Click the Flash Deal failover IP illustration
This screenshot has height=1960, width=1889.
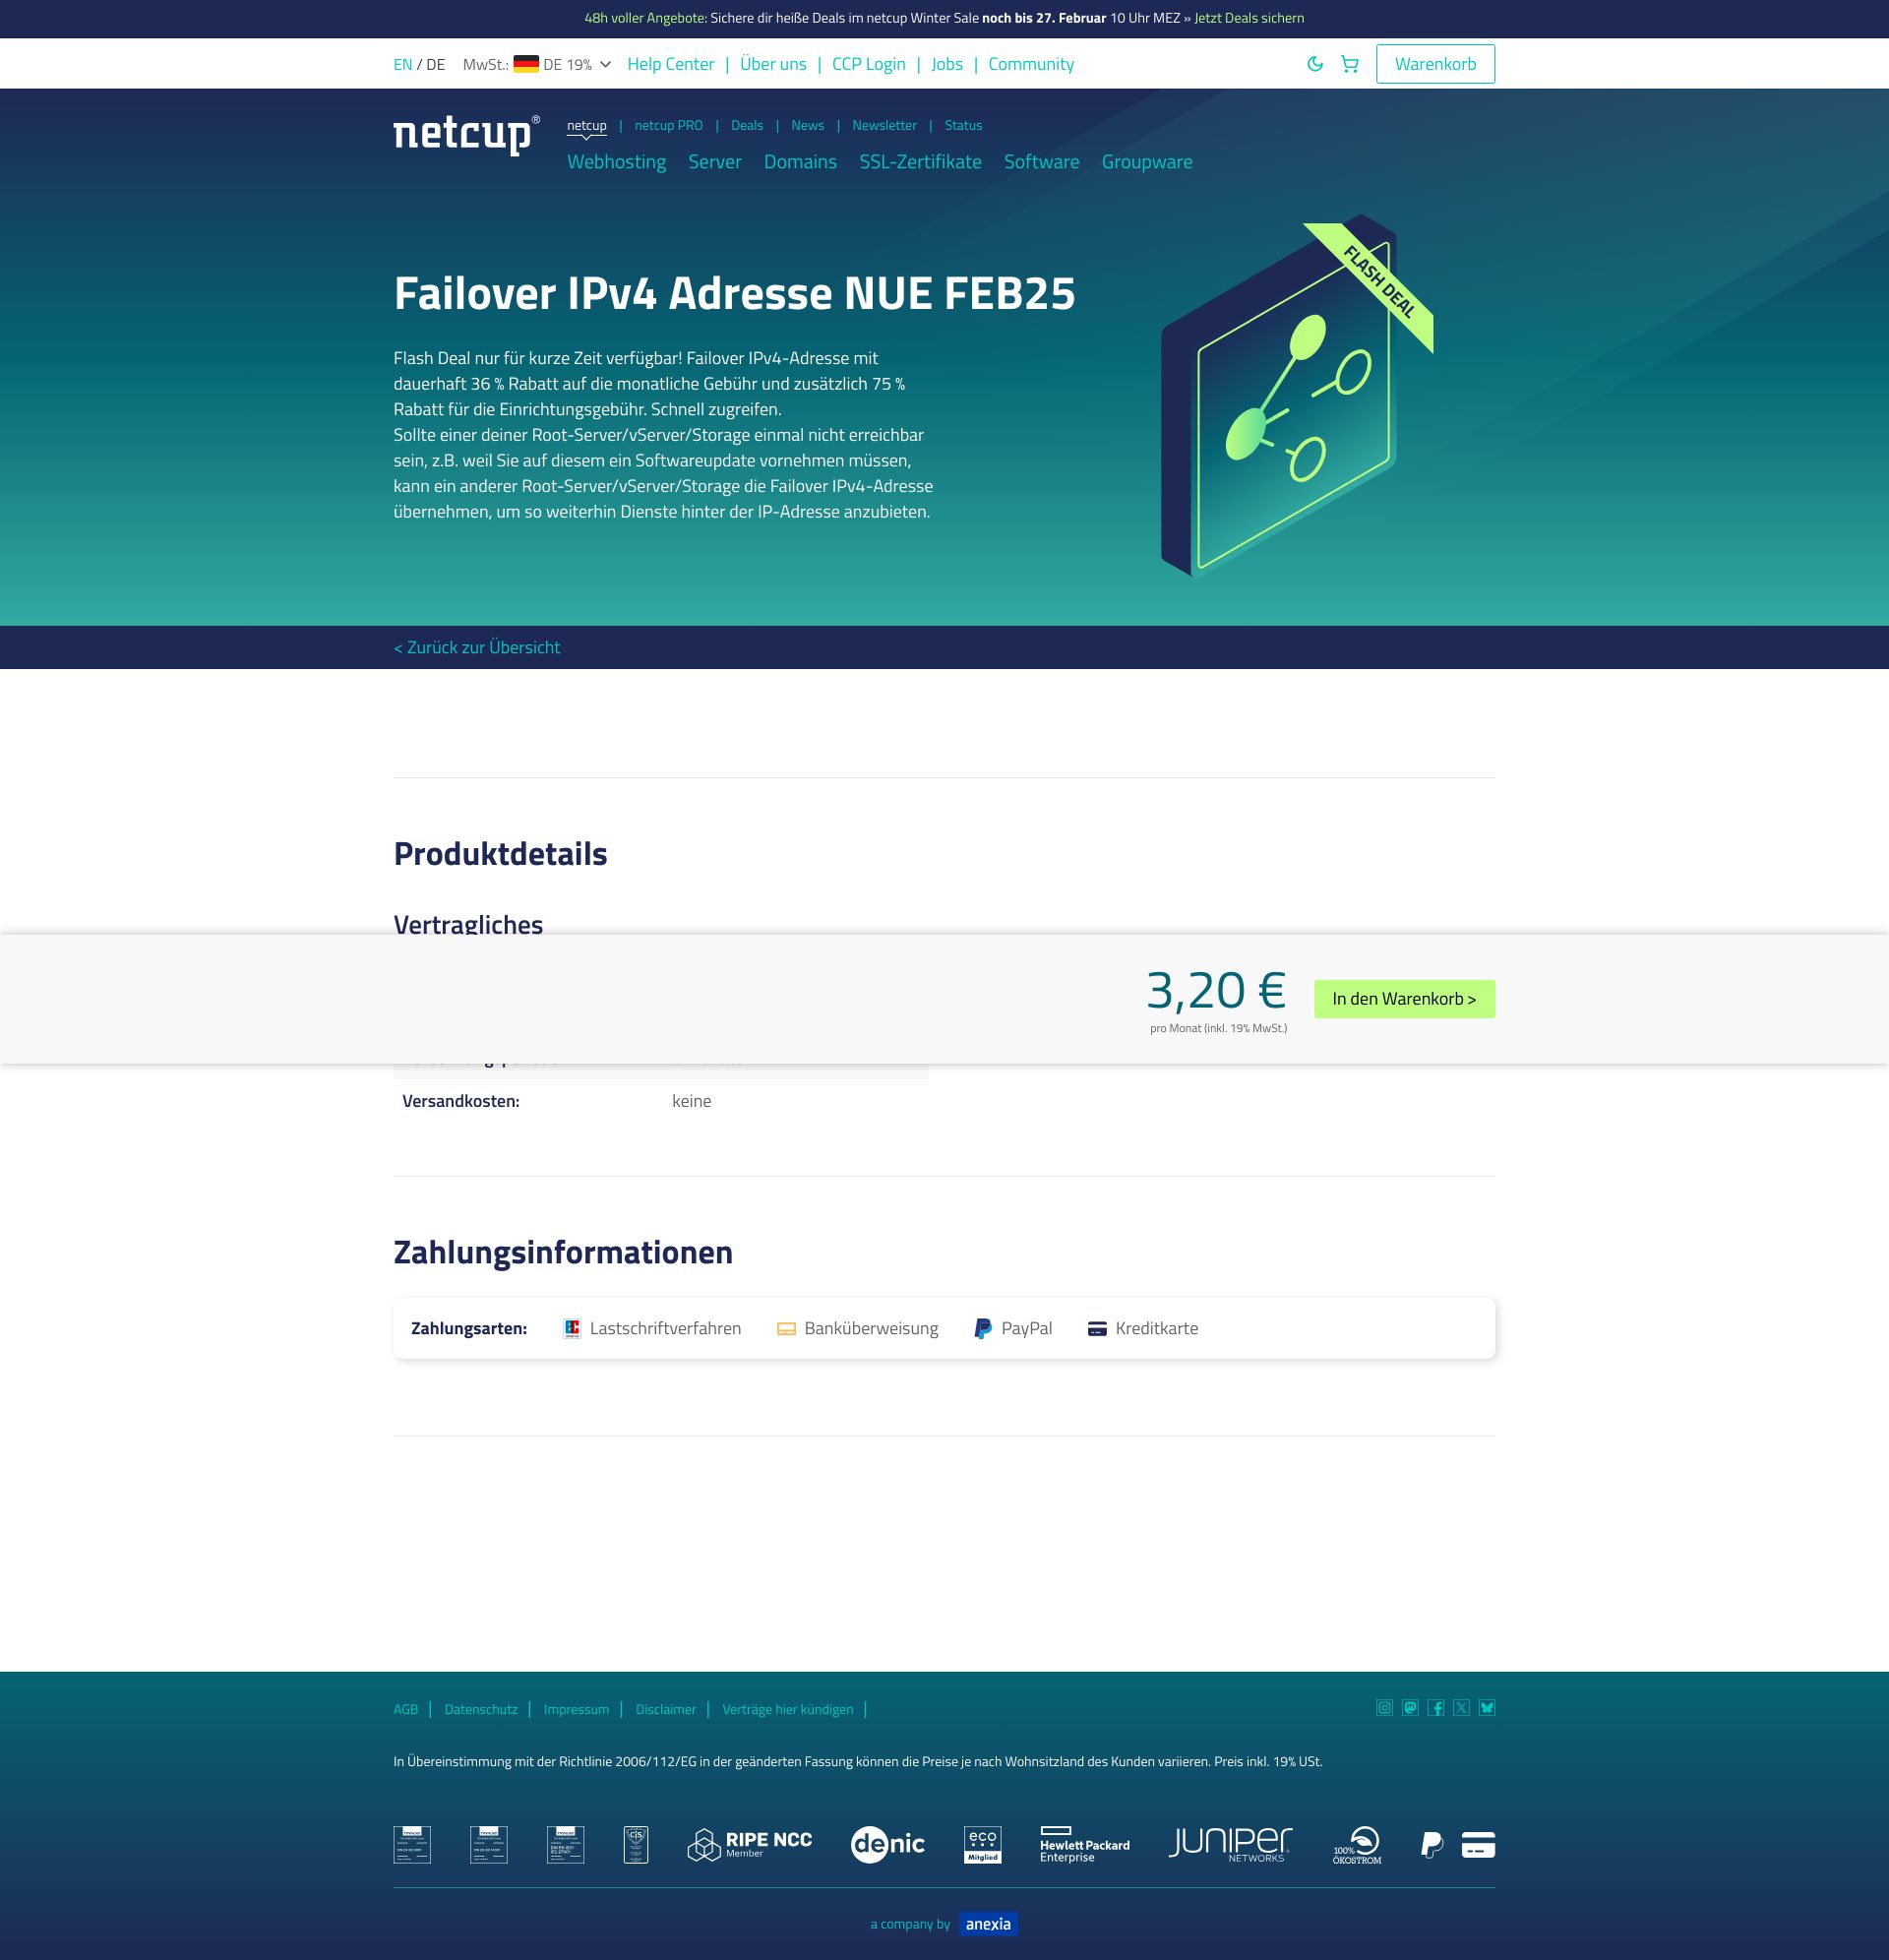[1297, 396]
